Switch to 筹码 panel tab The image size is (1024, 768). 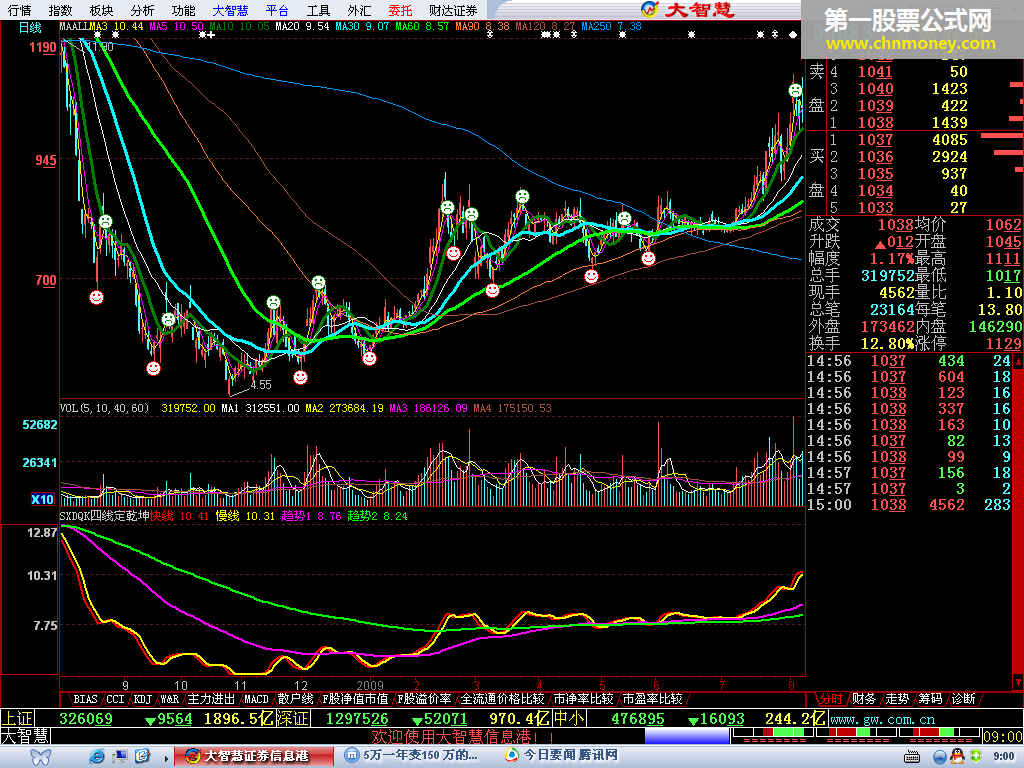pyautogui.click(x=931, y=699)
